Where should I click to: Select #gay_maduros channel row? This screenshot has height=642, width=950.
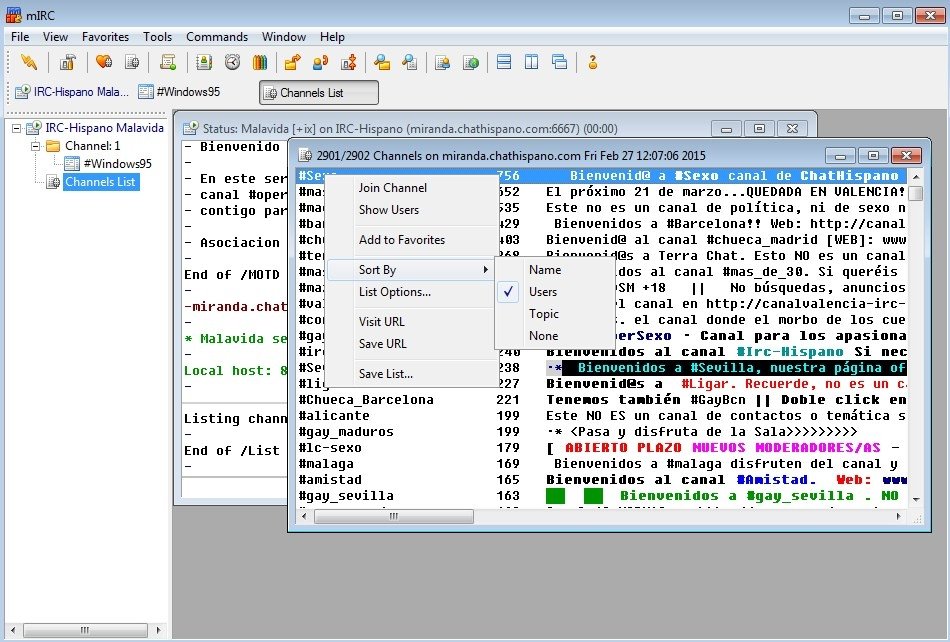pyautogui.click(x=601, y=432)
